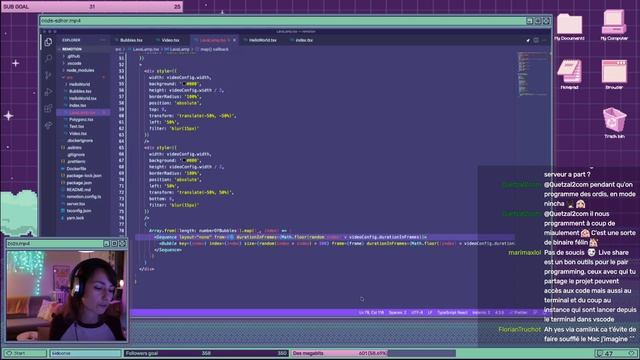640x360 pixels.
Task: Open the Explorer view in activity bar
Action: coord(48,42)
